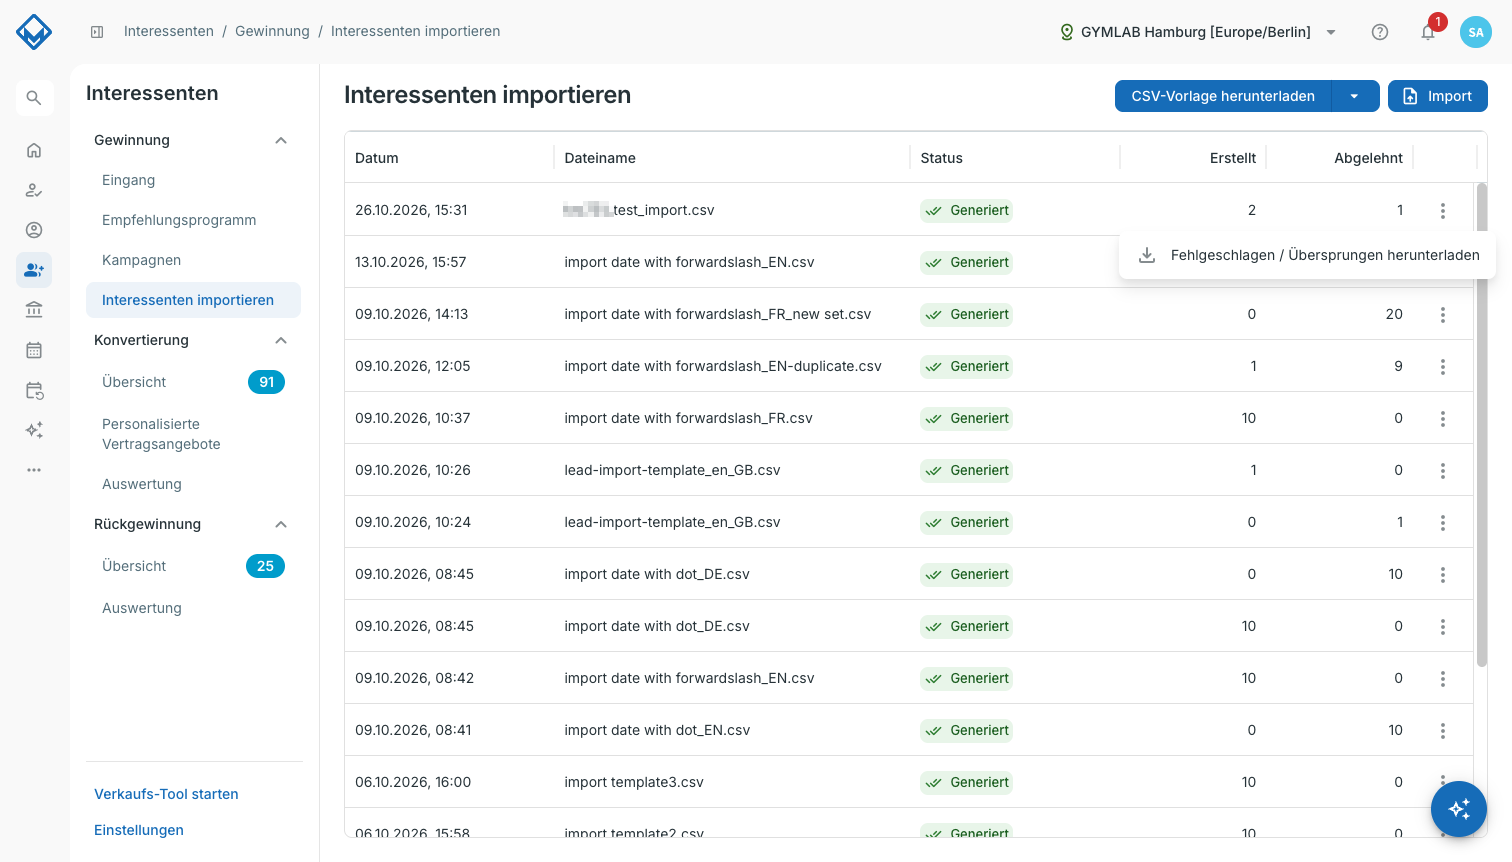Click the table's vertical scrollbar
Image resolution: width=1512 pixels, height=862 pixels.
click(1482, 425)
